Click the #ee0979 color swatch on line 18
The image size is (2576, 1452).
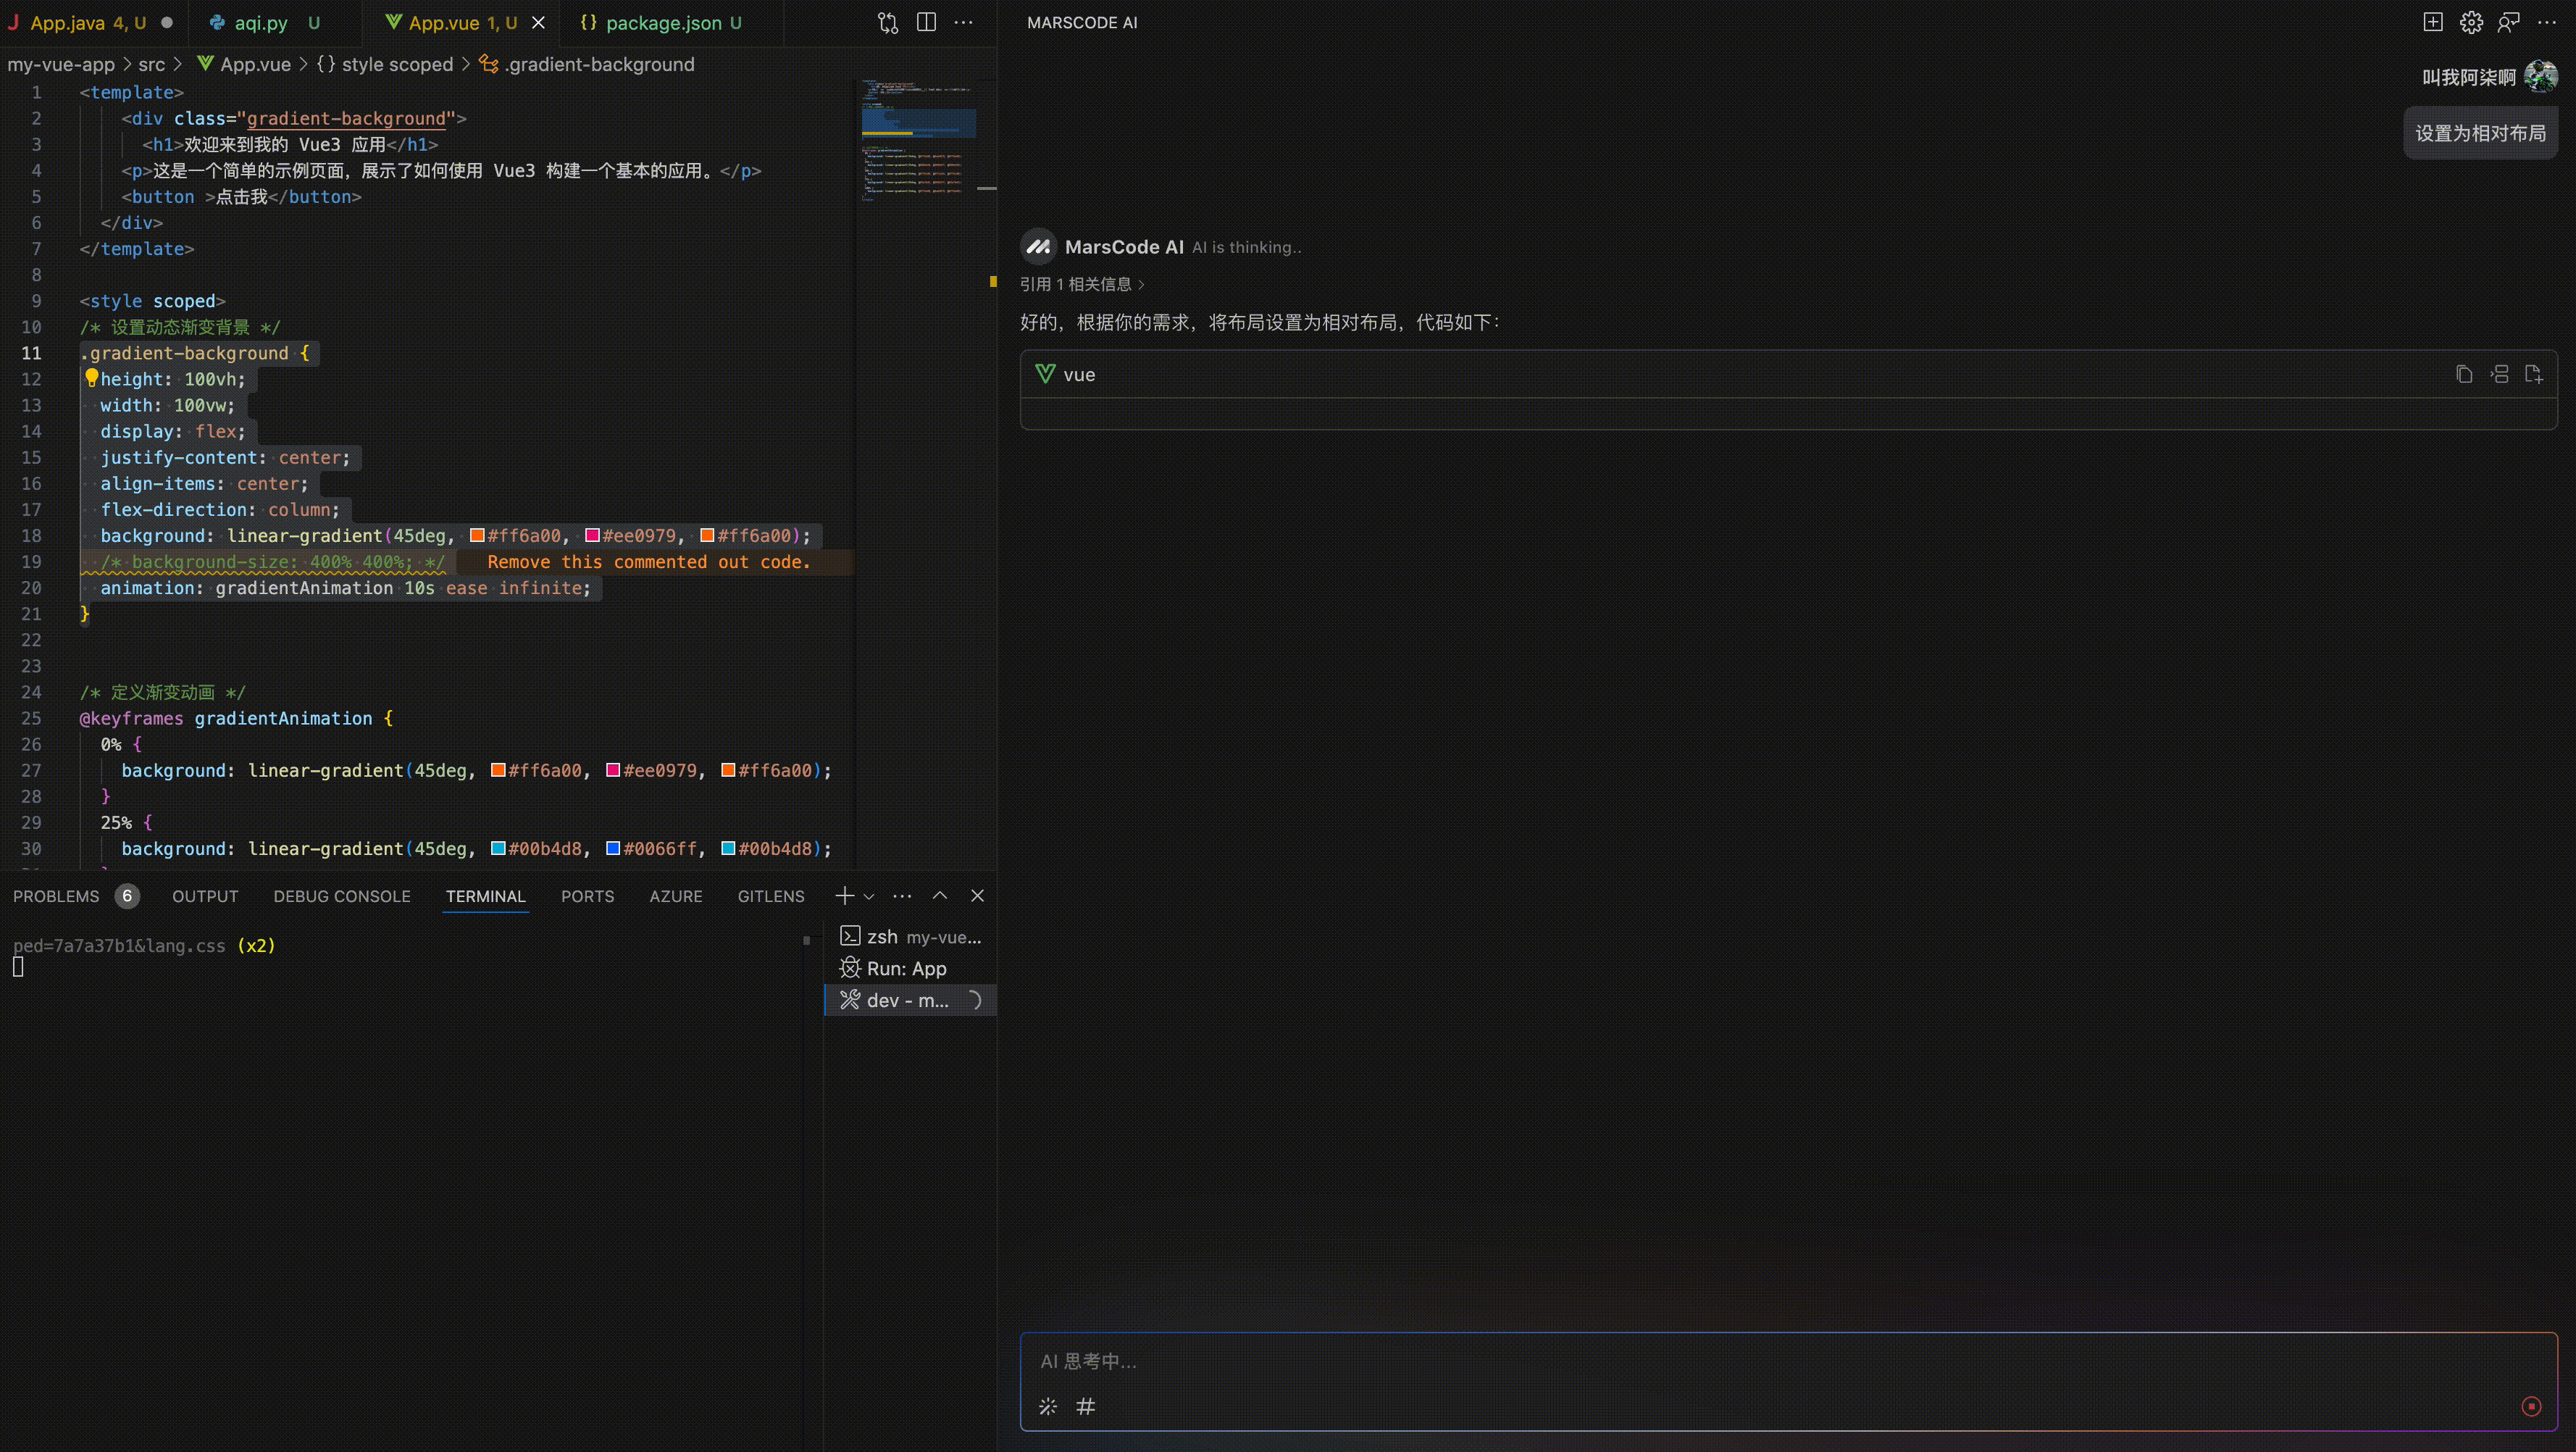point(592,536)
